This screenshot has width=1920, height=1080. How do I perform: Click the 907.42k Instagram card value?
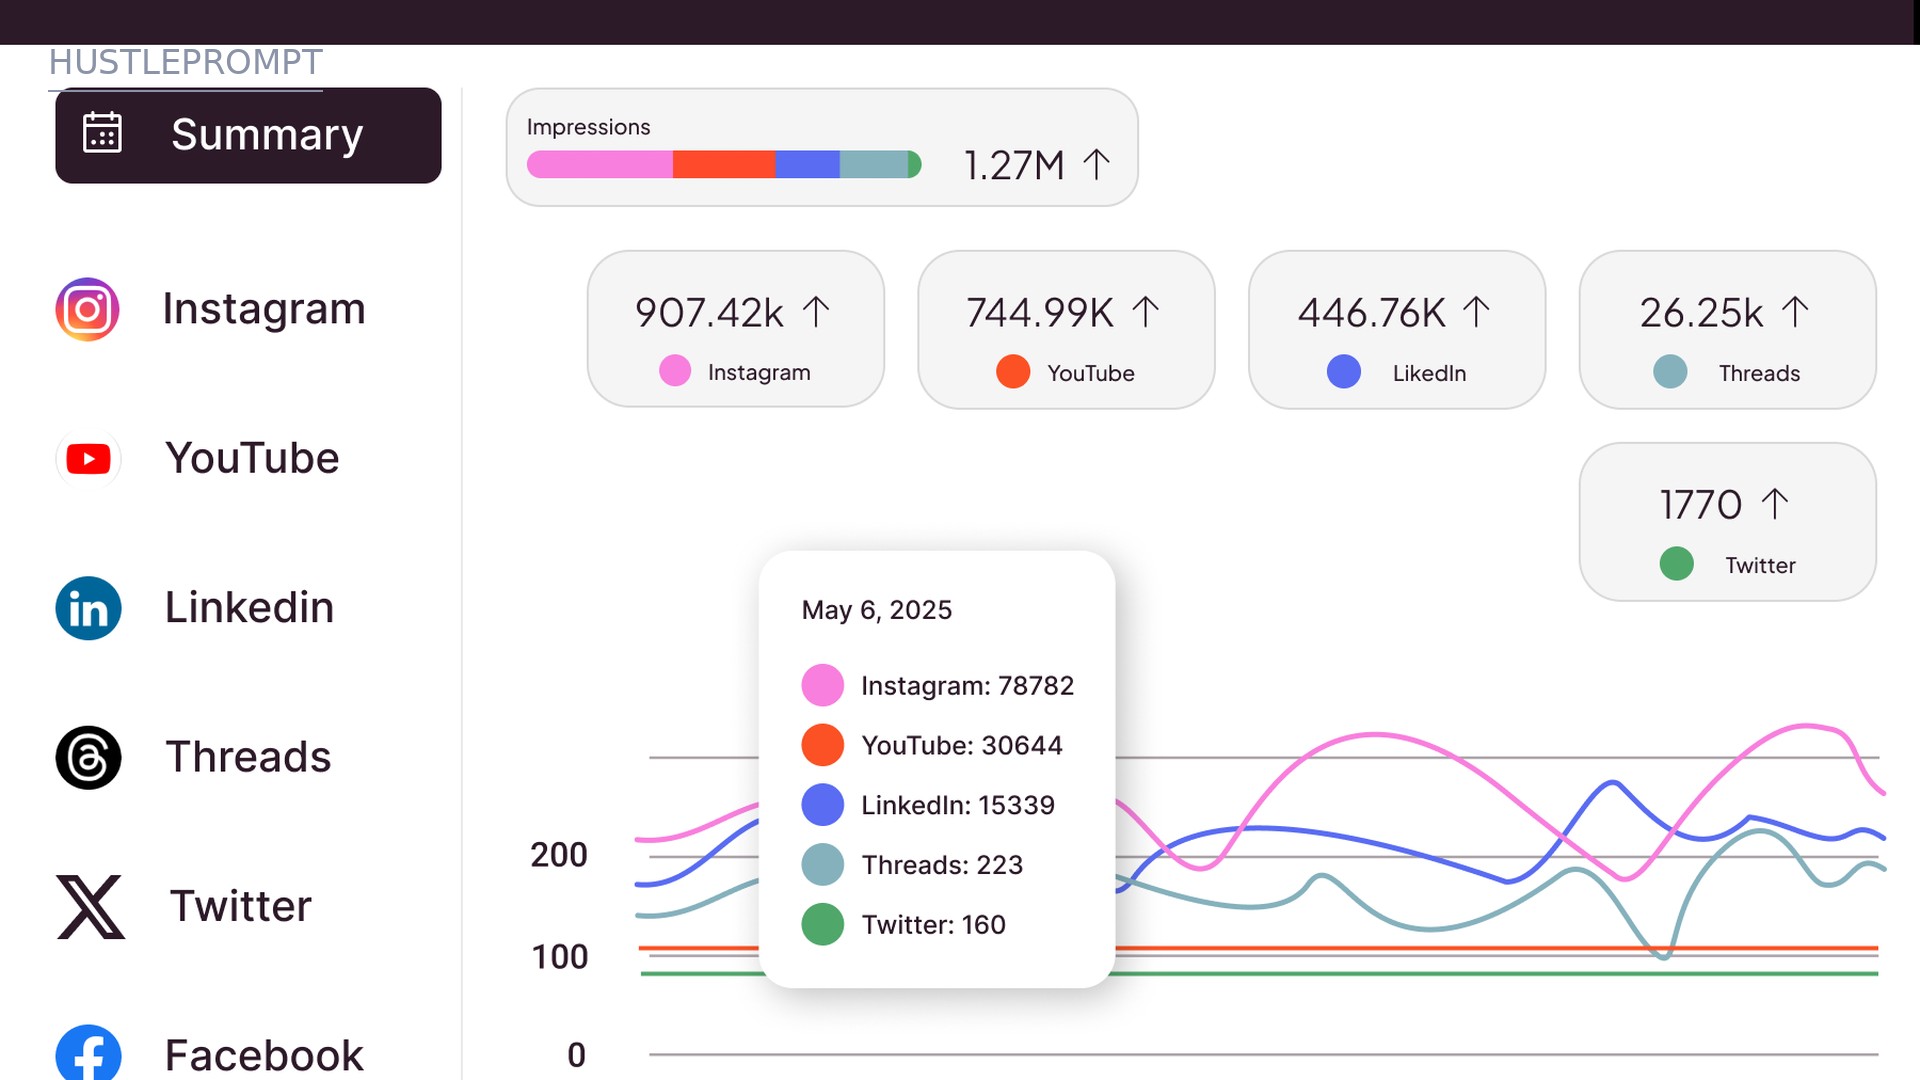[709, 313]
